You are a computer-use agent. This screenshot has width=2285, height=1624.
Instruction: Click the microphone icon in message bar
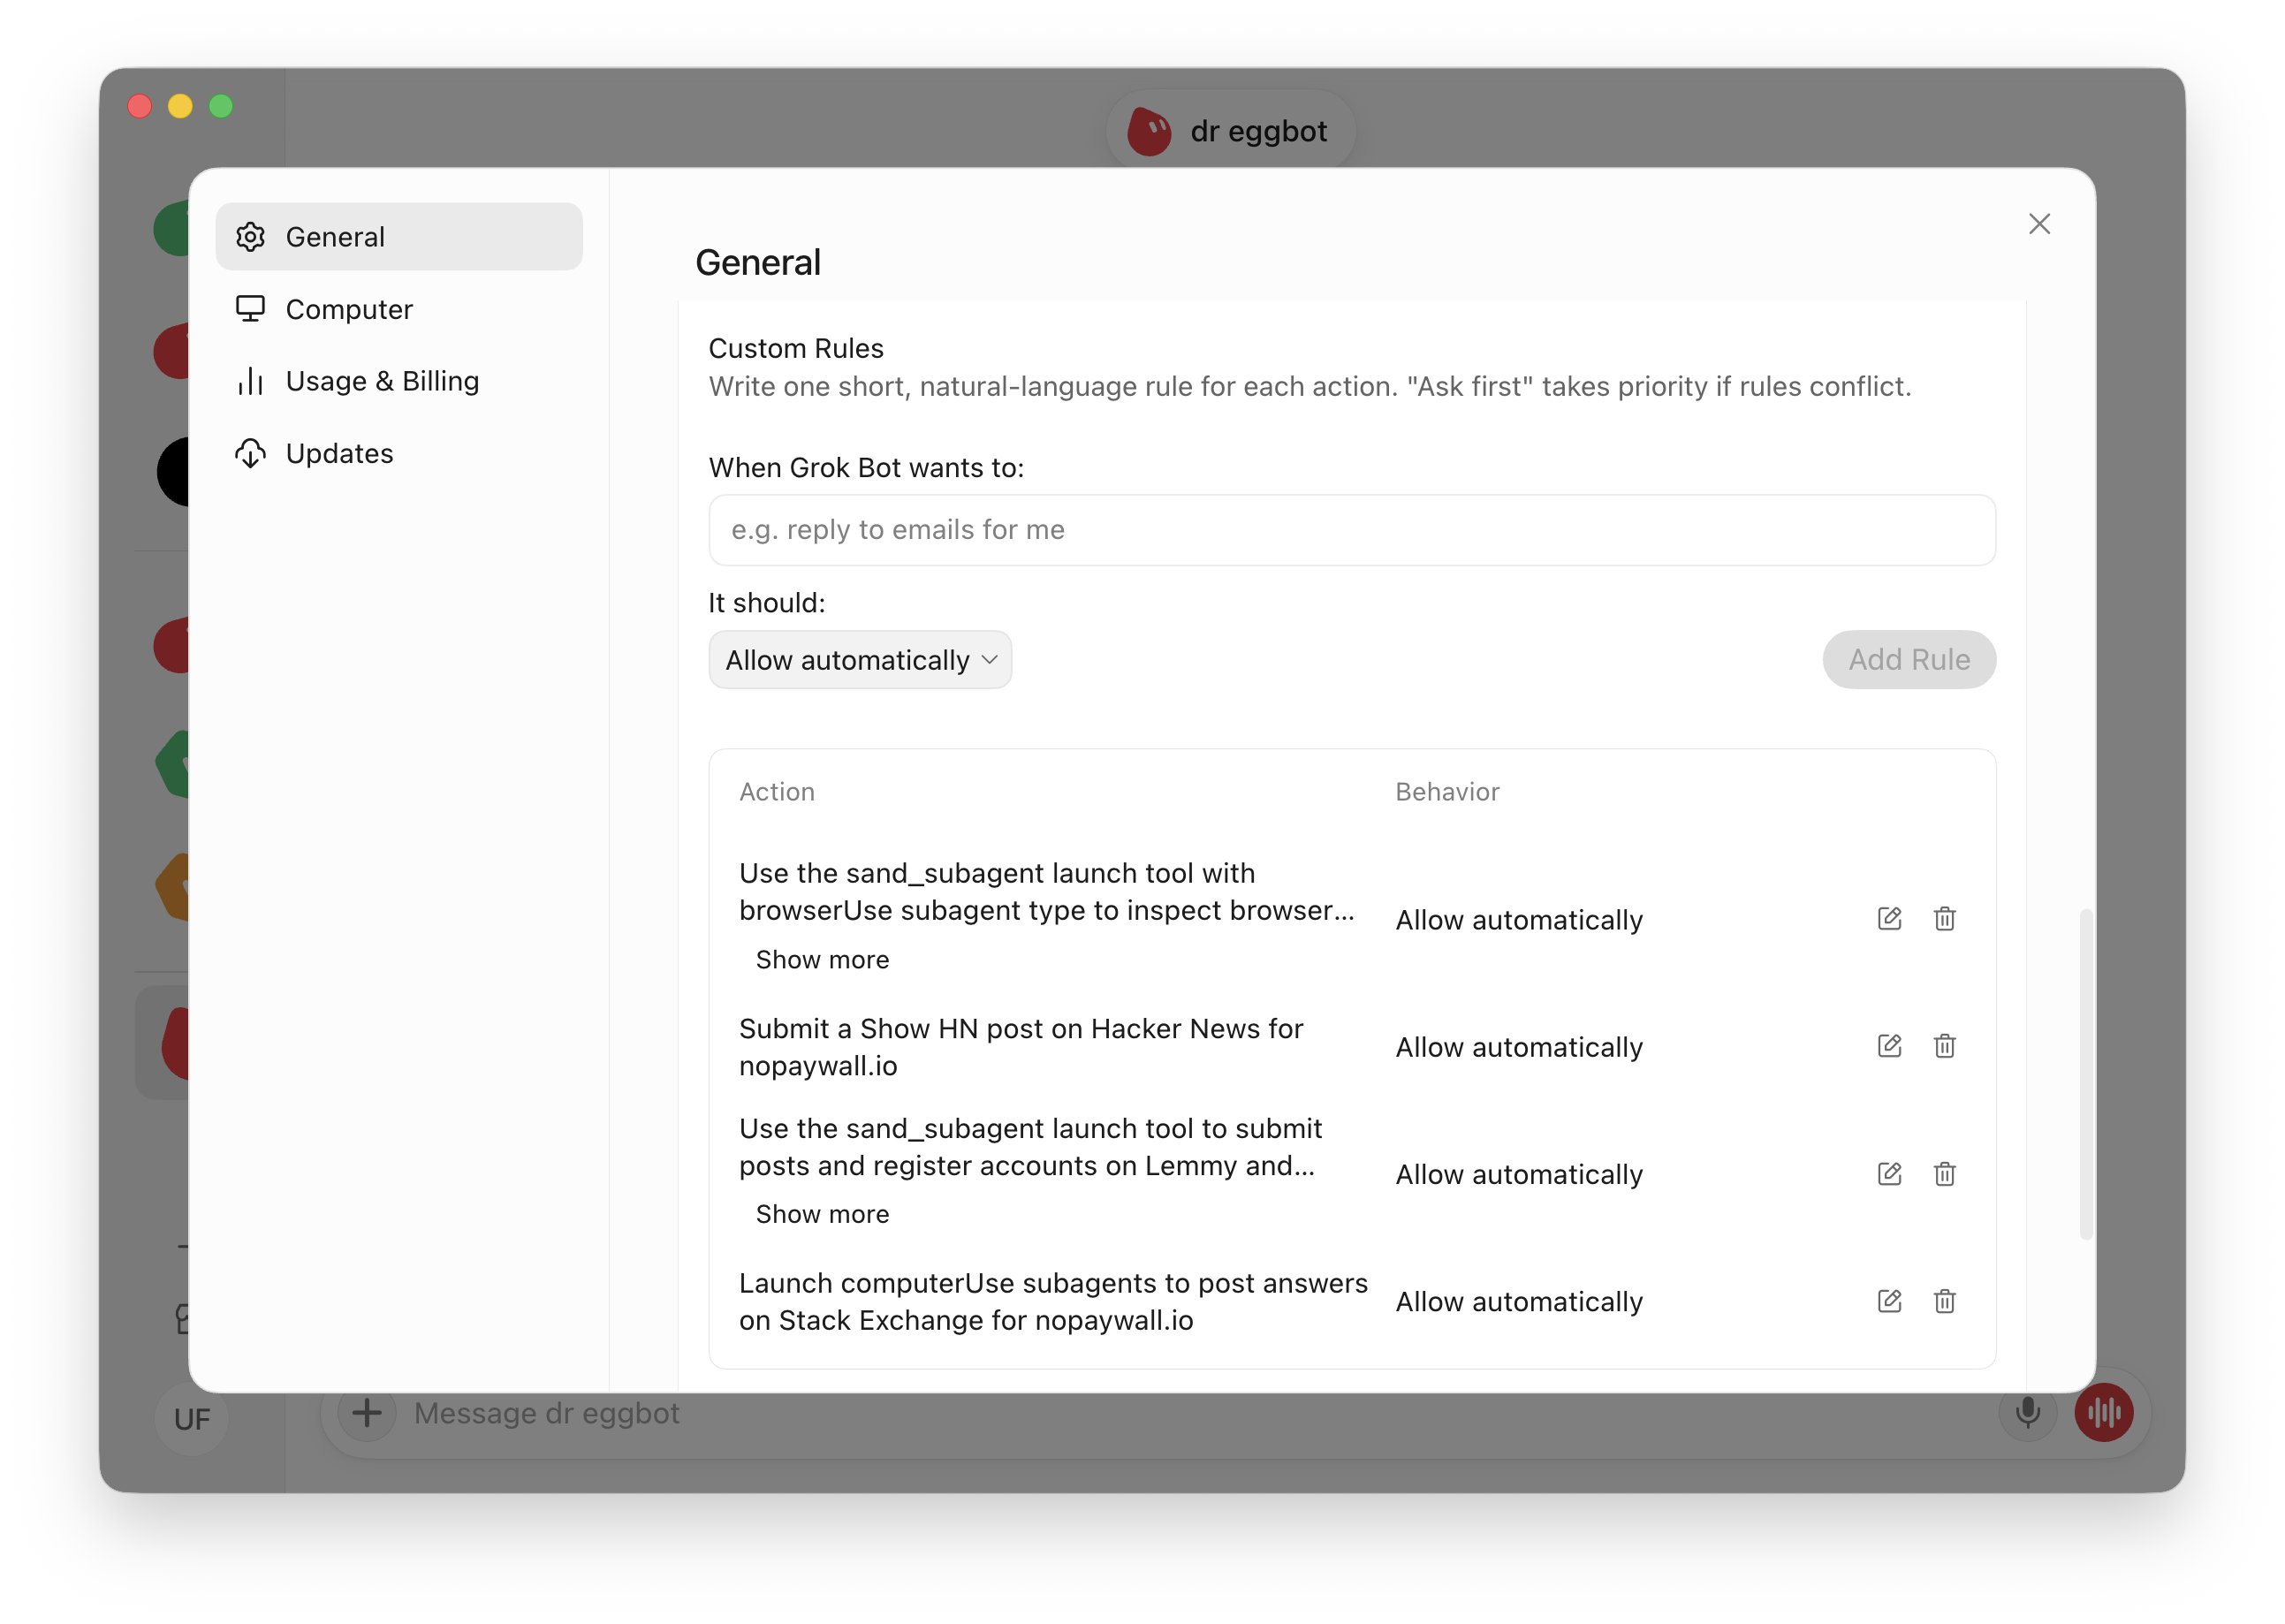(2028, 1413)
